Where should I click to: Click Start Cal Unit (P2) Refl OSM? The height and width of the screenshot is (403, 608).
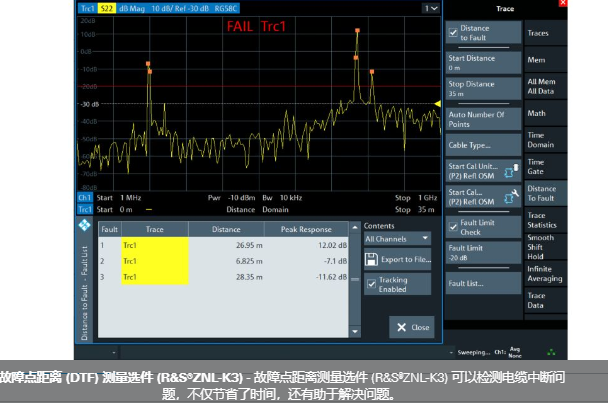483,171
